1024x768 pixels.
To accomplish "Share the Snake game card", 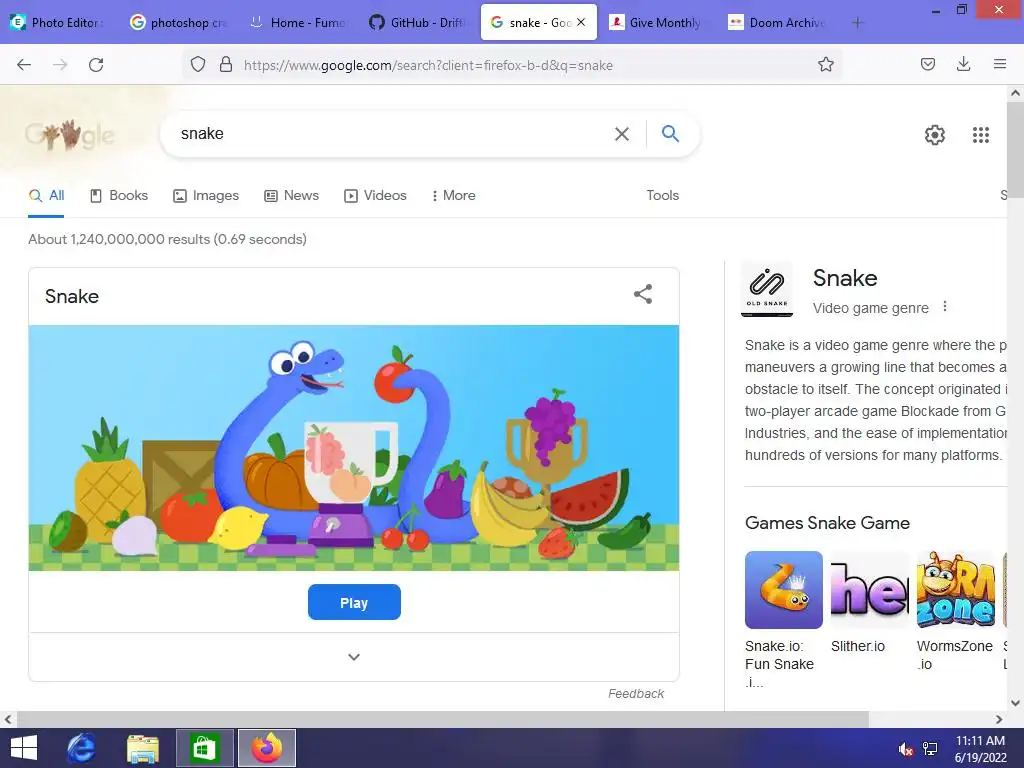I will [643, 294].
